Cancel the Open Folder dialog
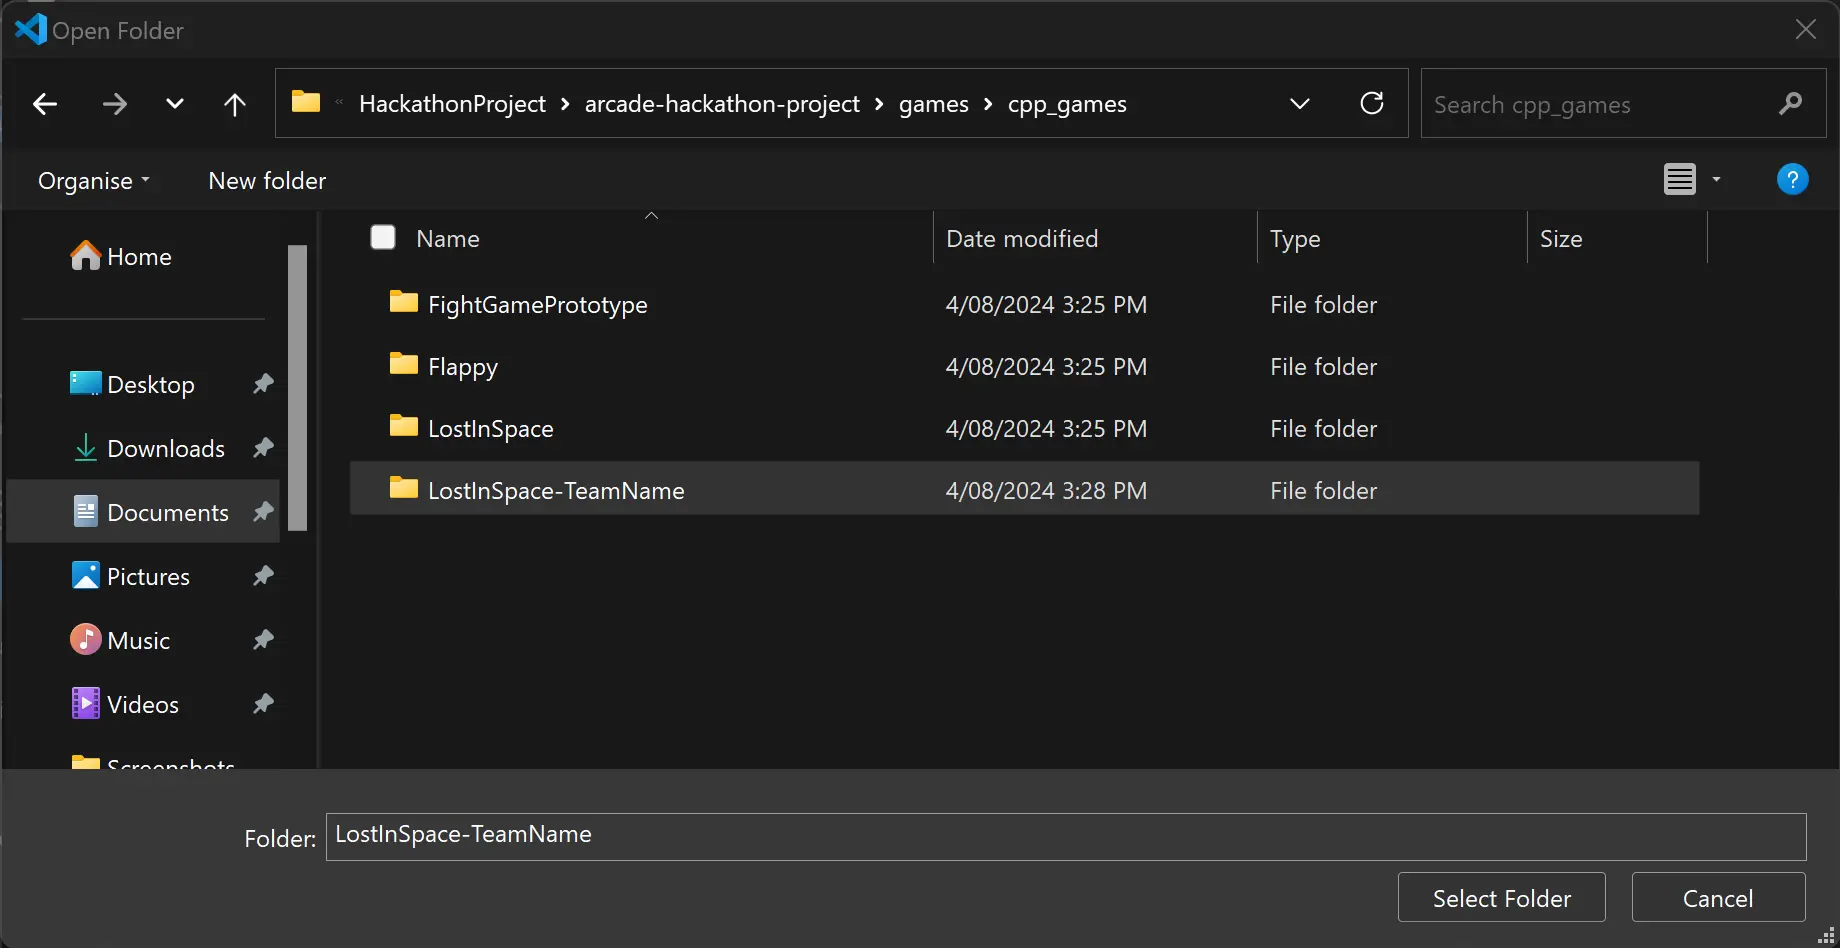The width and height of the screenshot is (1840, 948). [x=1718, y=898]
